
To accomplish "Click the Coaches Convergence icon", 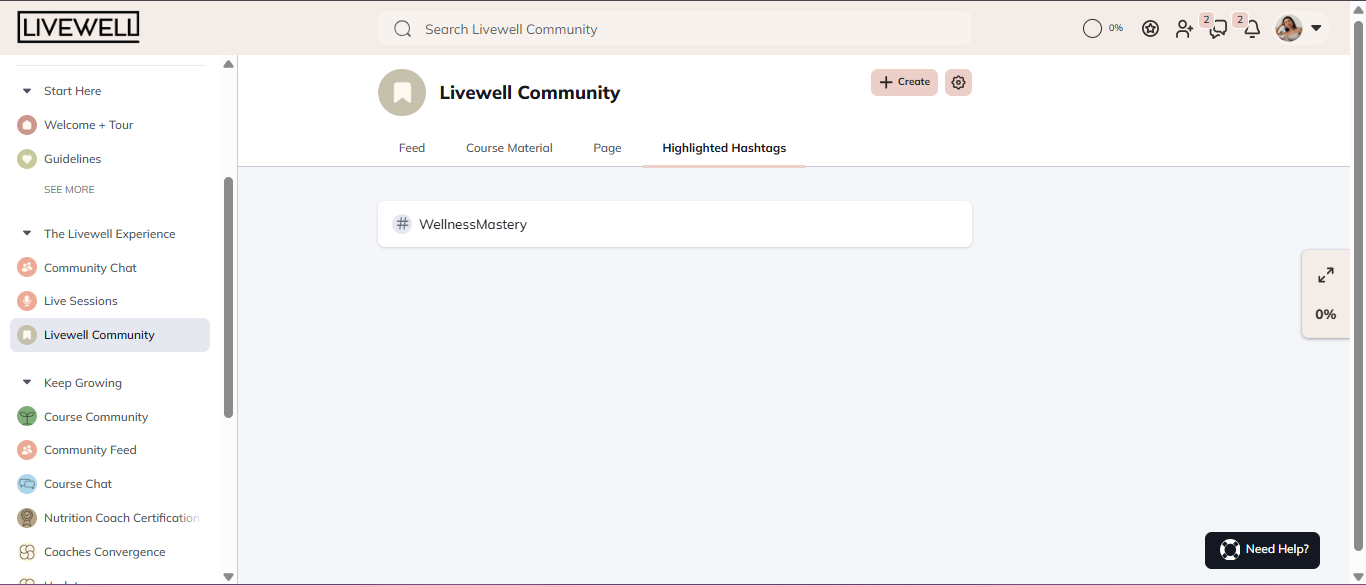I will point(27,552).
